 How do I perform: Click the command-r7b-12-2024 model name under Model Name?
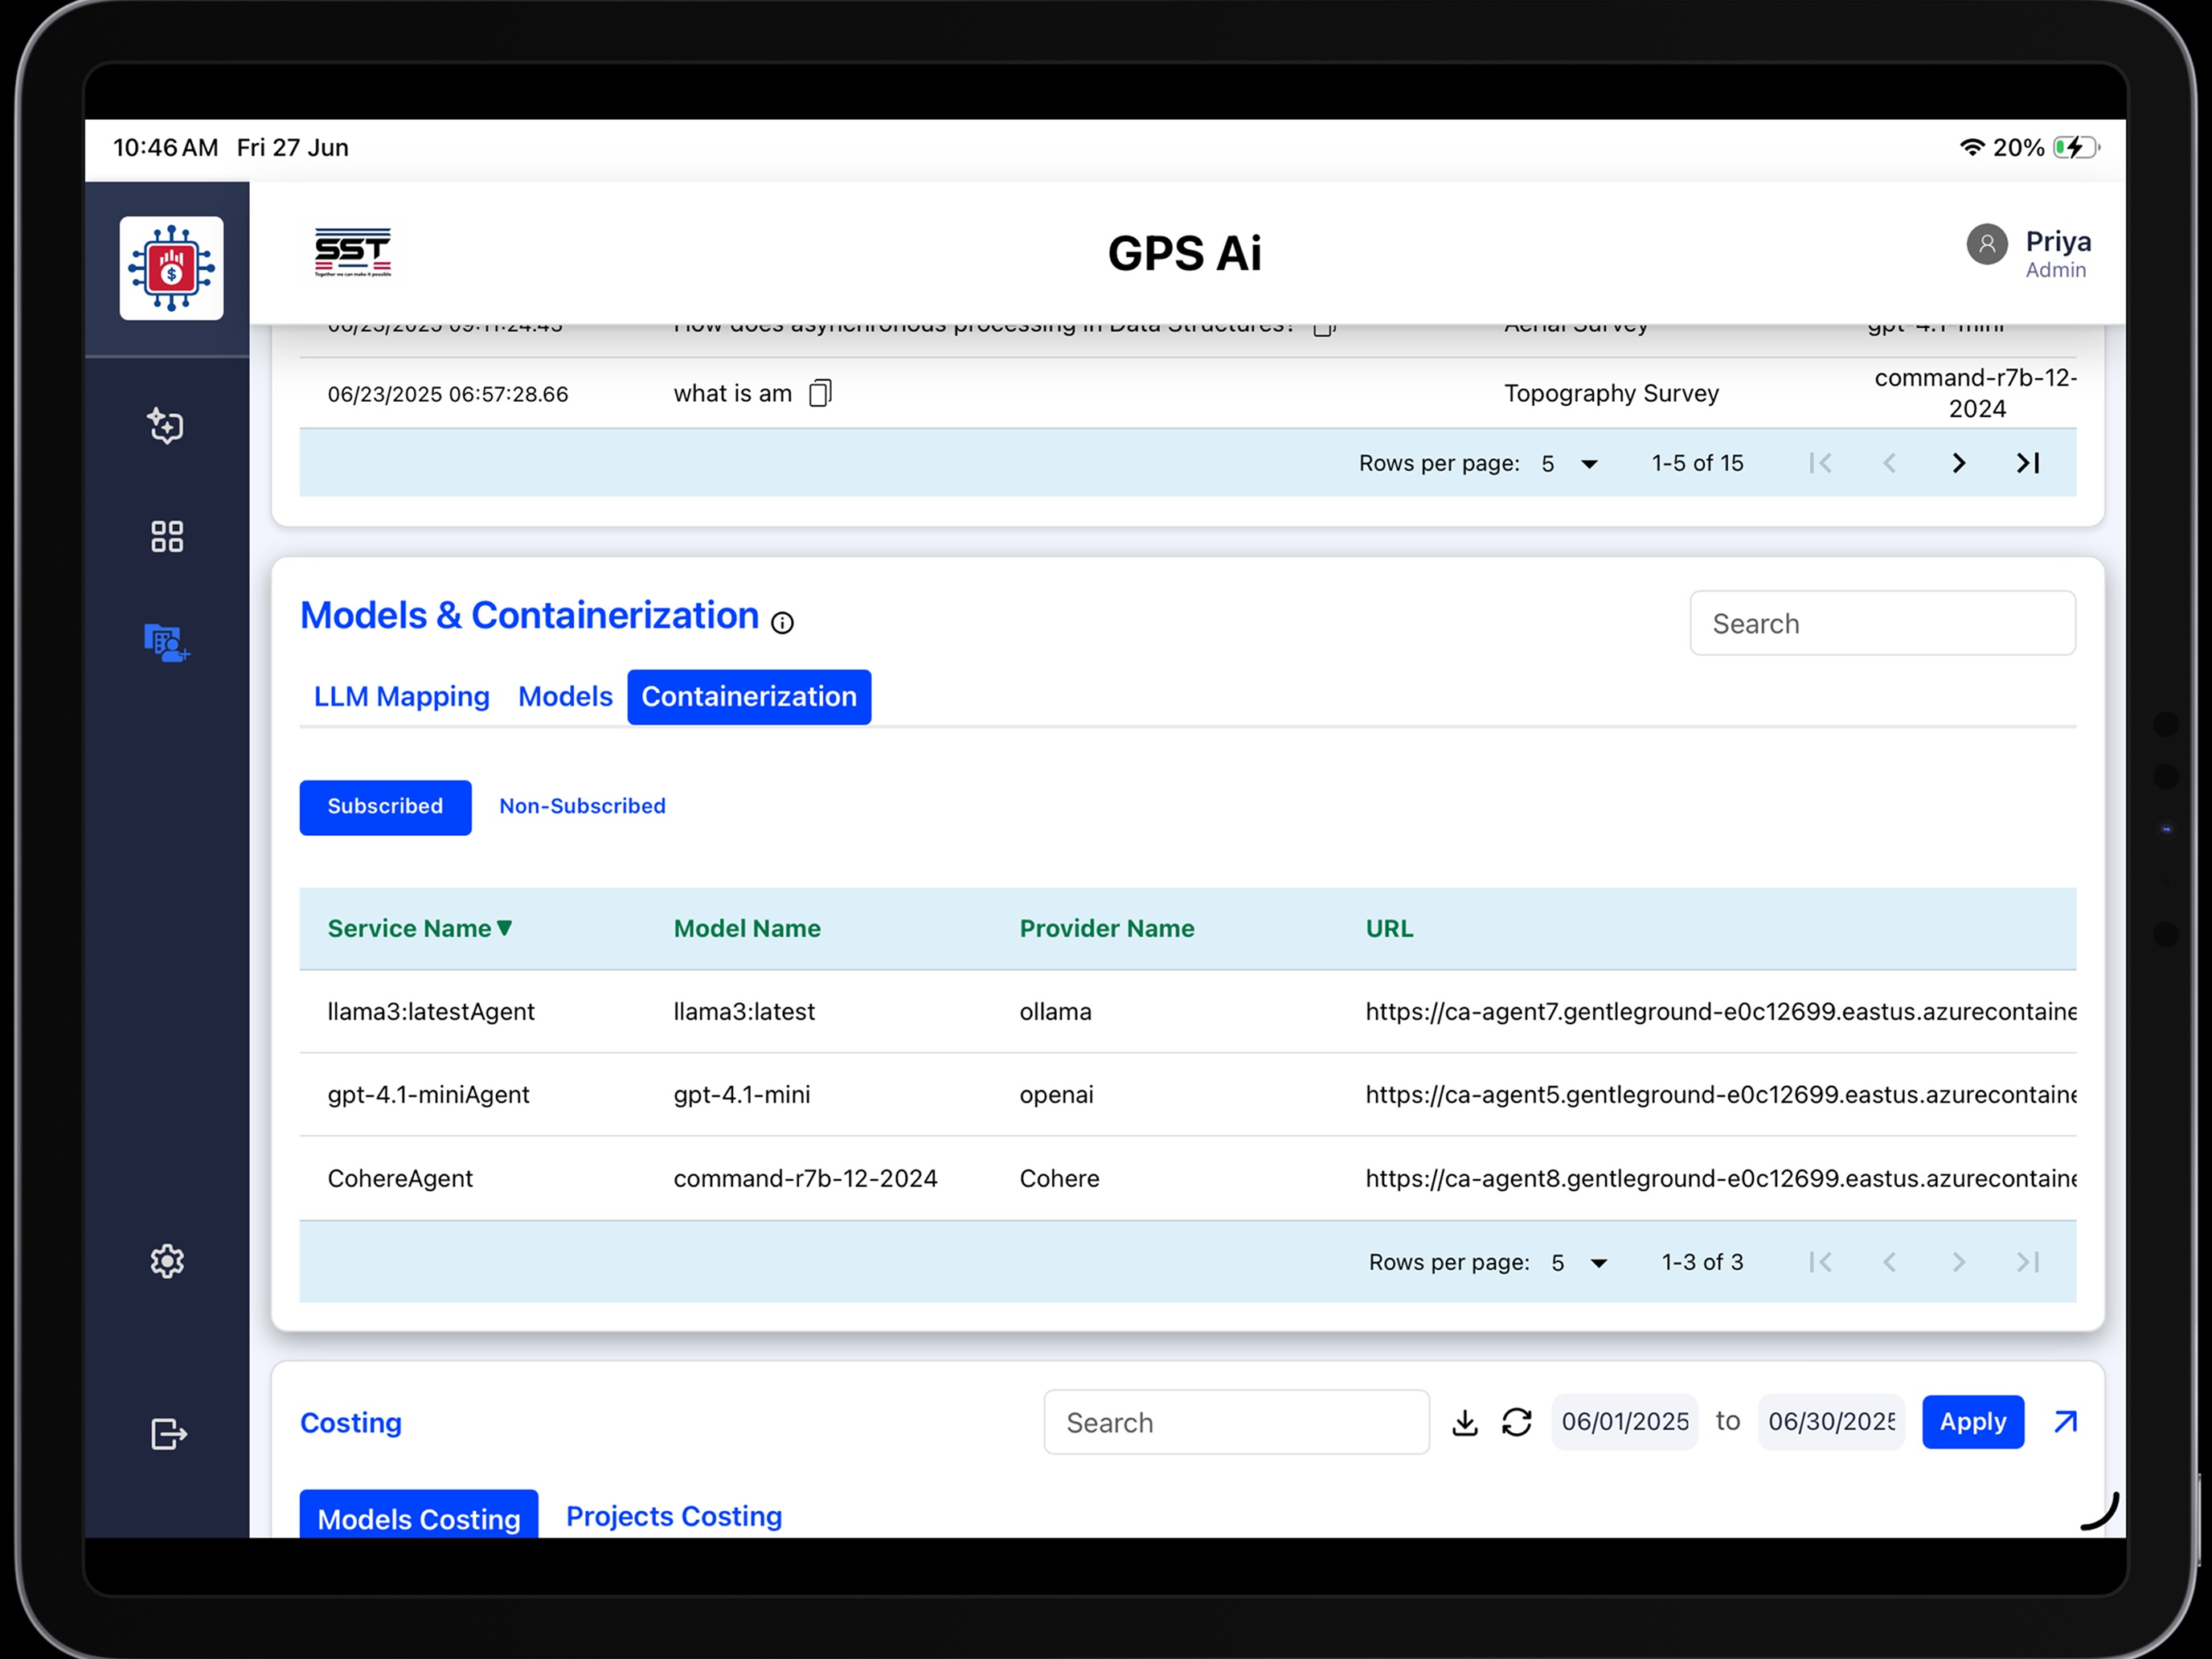click(805, 1178)
